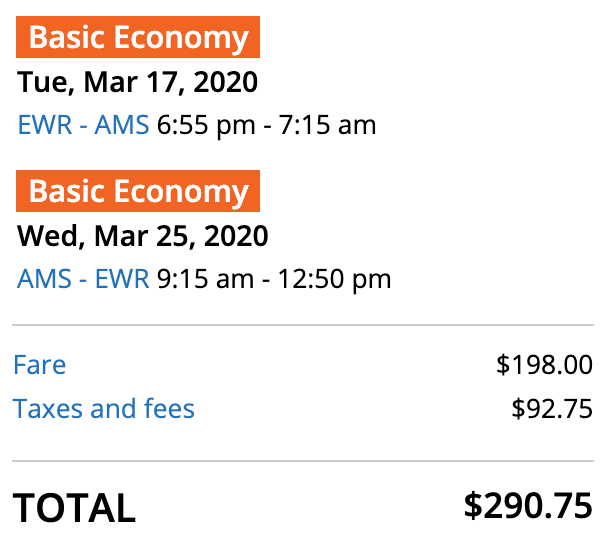Click the en dash between AMS and EWR on the return flight
This screenshot has height=548, width=612.
point(82,279)
